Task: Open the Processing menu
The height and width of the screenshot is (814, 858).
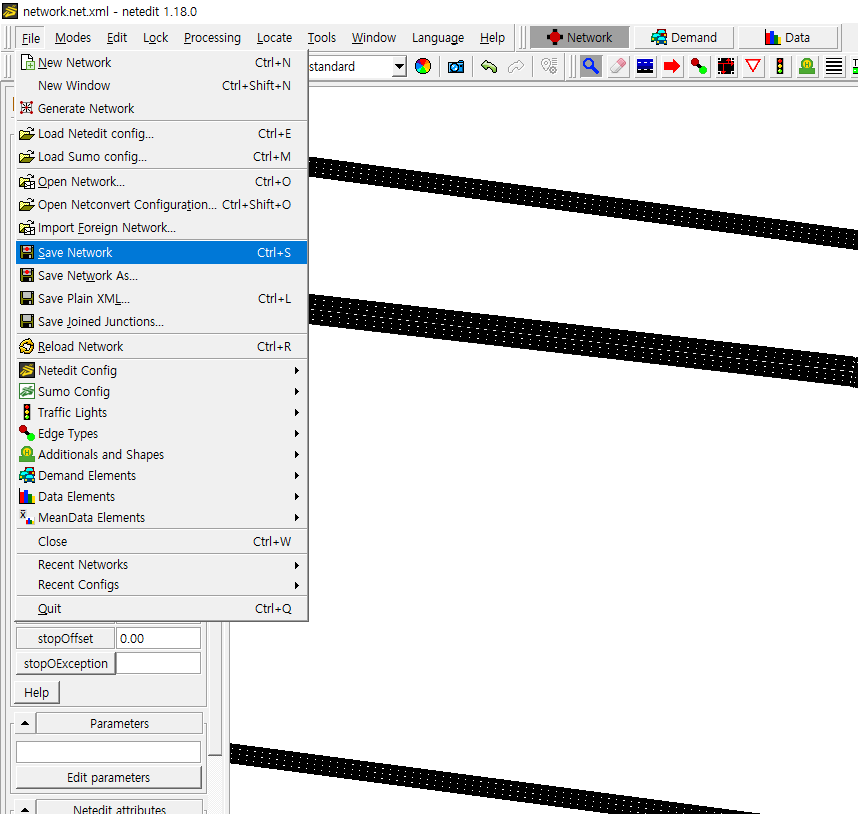Action: [x=212, y=38]
